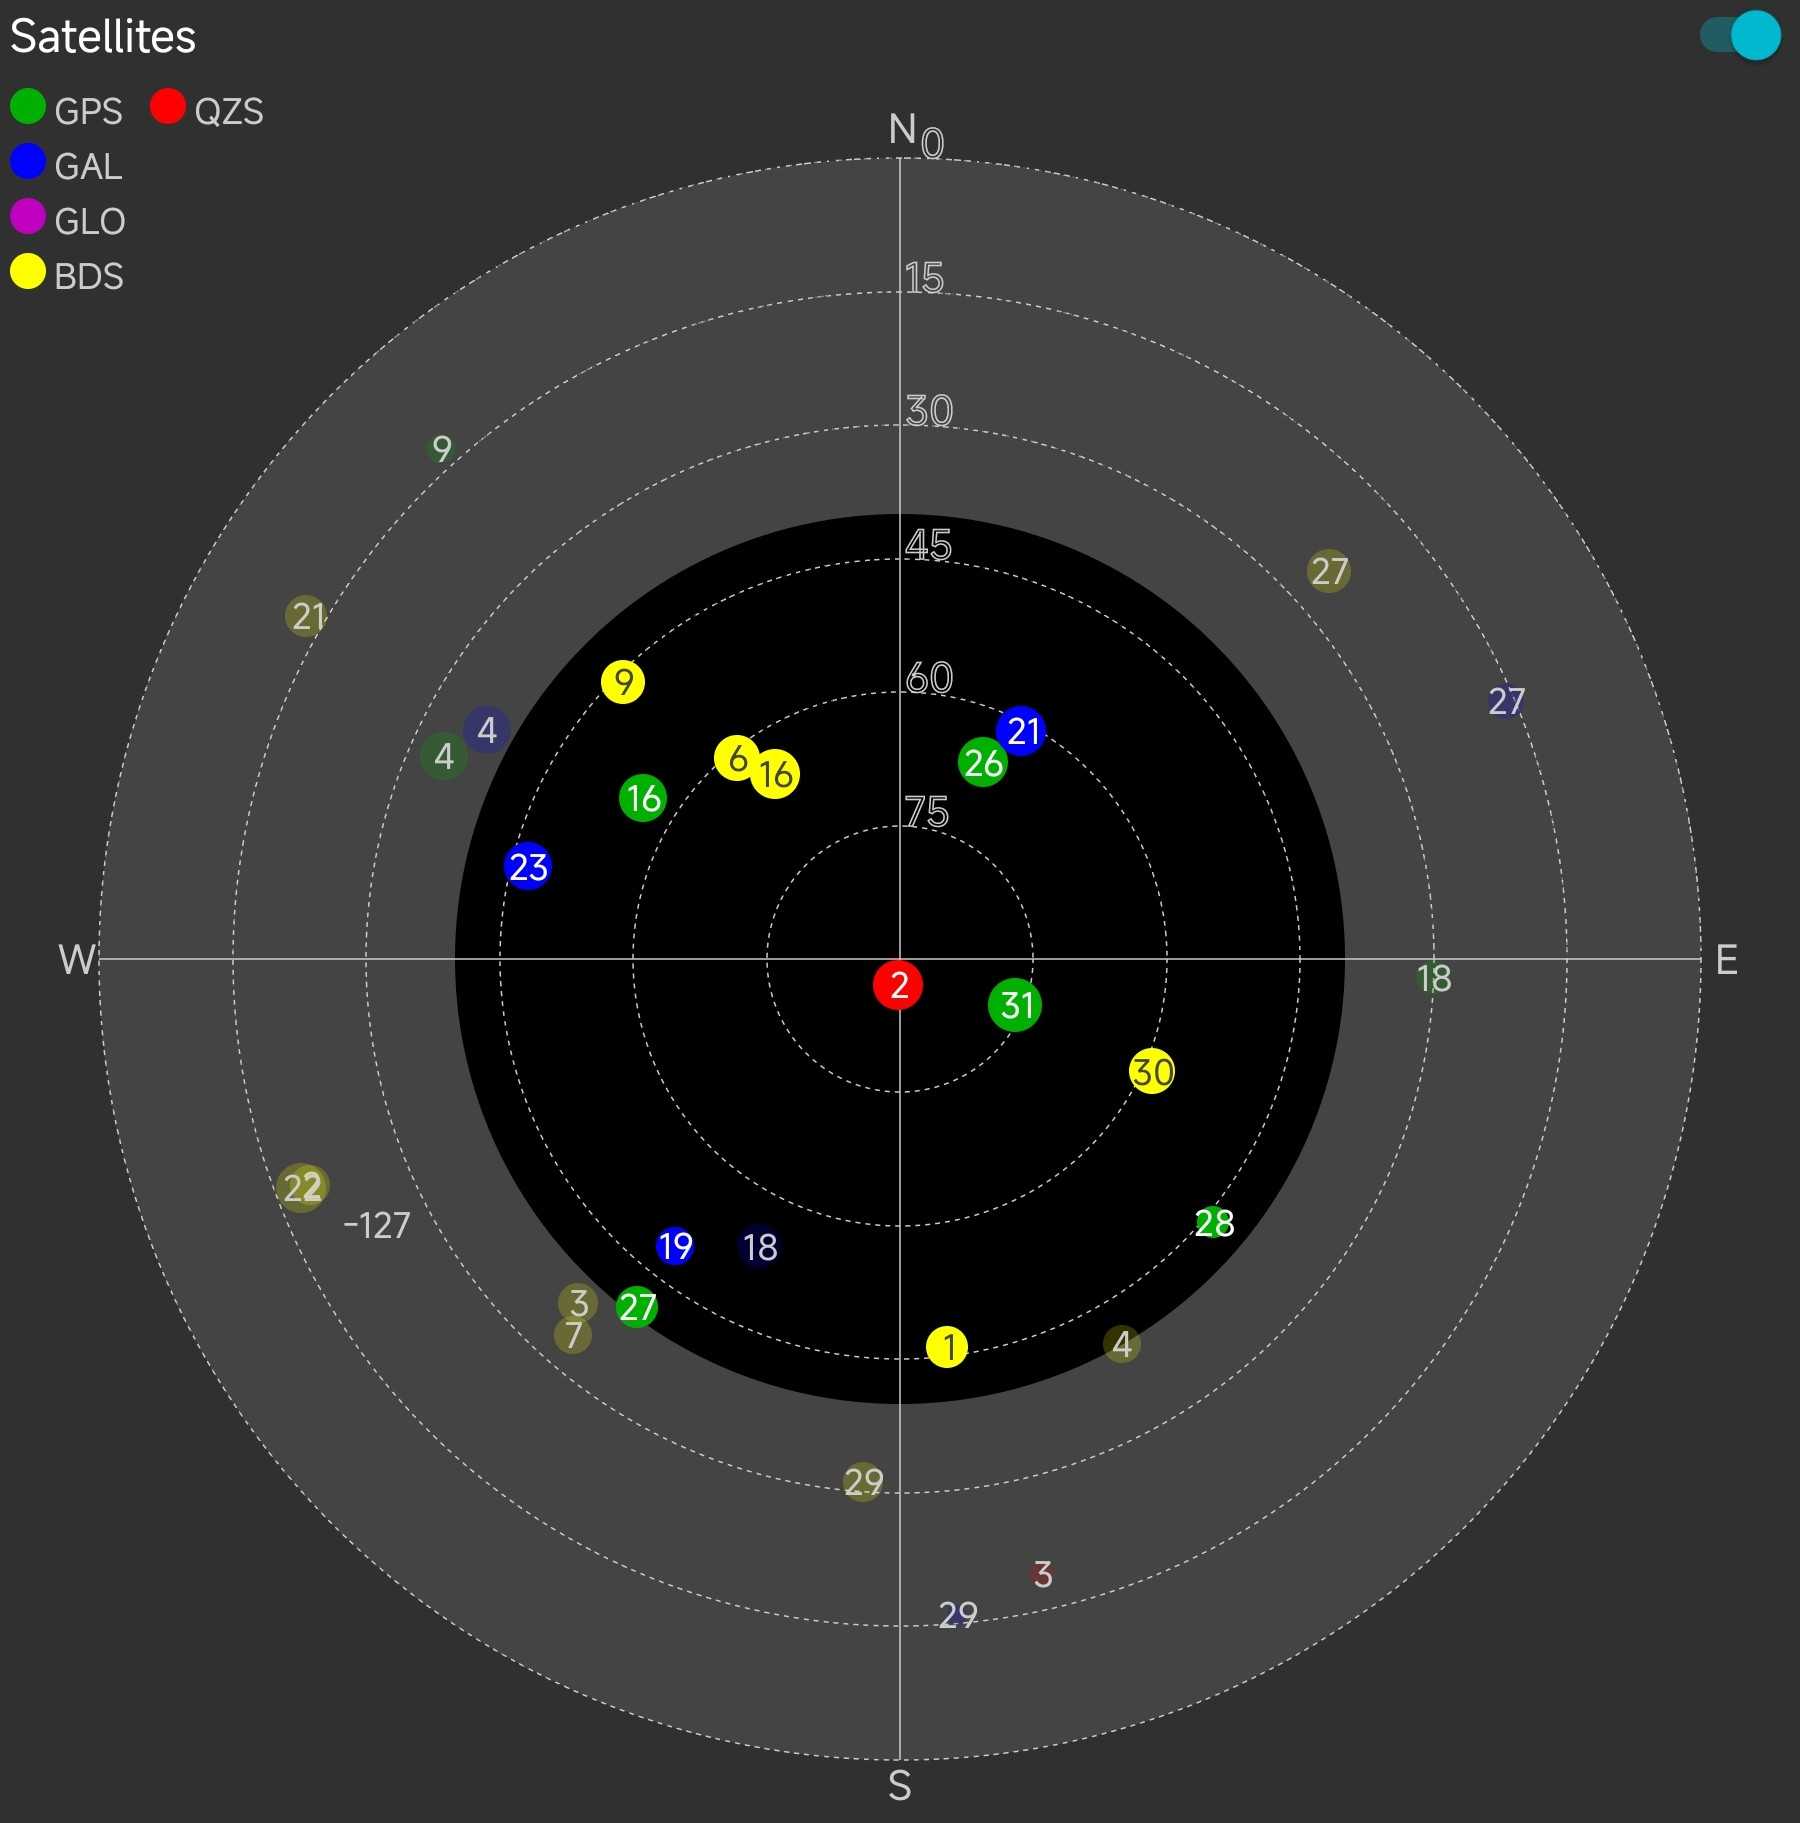Toggle the Satellites switch off
Viewport: 1800px width, 1823px height.
pos(1741,36)
